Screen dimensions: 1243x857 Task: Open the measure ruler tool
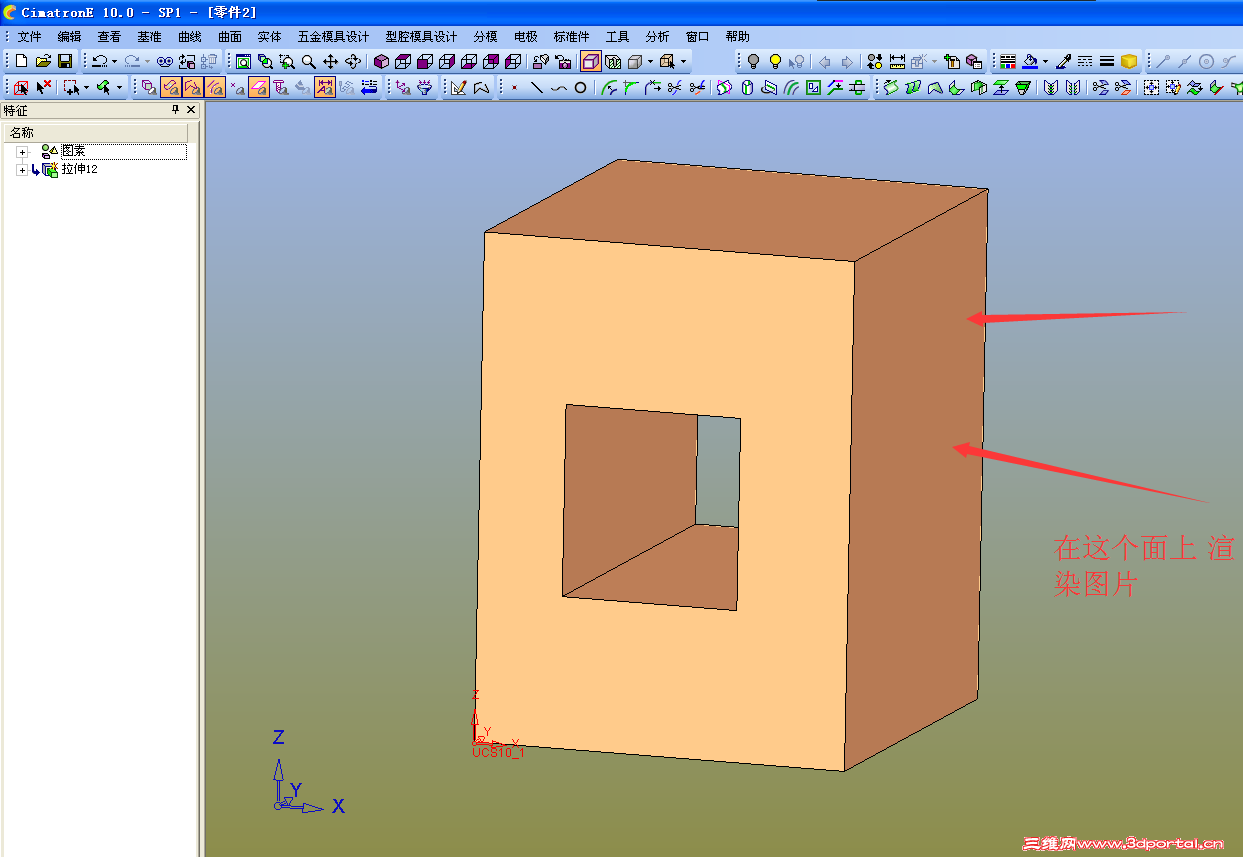897,61
